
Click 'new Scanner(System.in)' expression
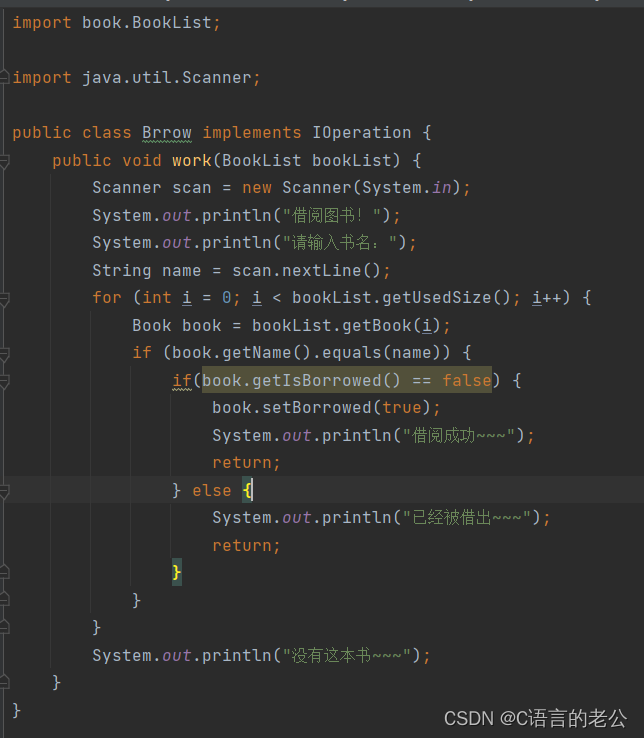coord(350,188)
